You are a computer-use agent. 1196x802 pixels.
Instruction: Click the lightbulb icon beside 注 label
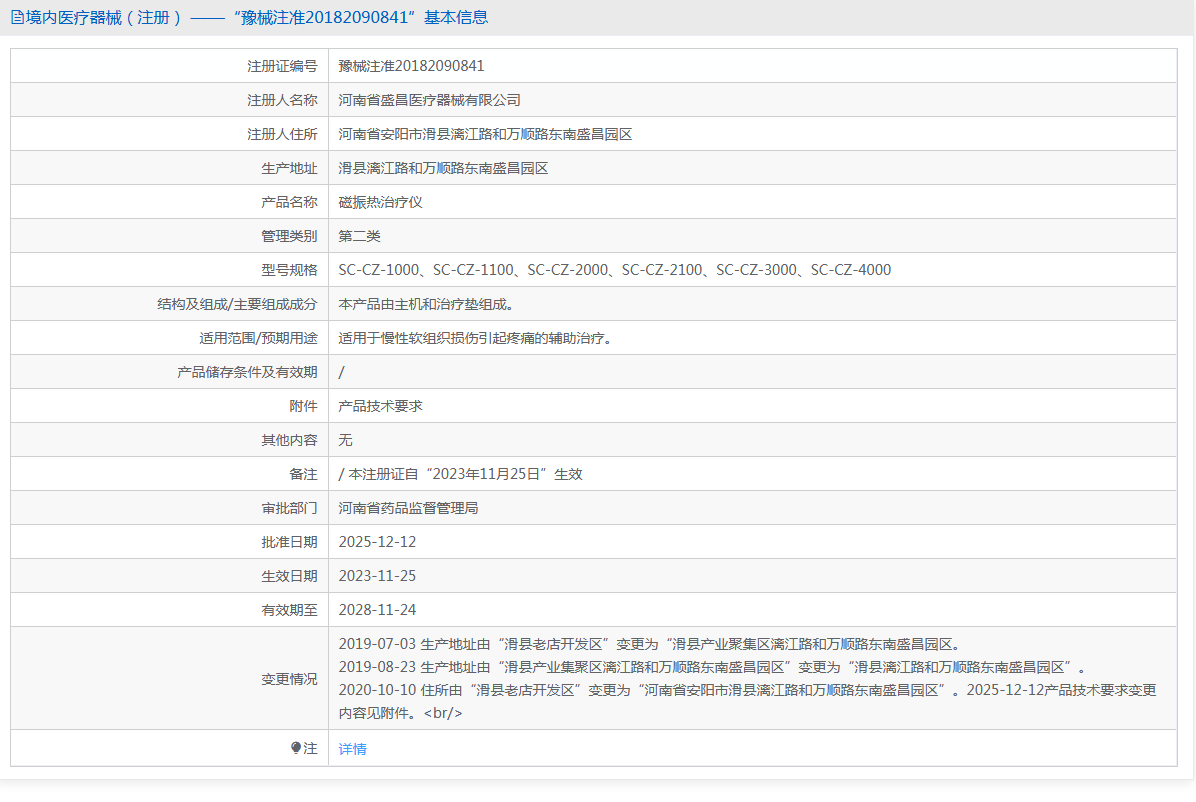(x=296, y=748)
